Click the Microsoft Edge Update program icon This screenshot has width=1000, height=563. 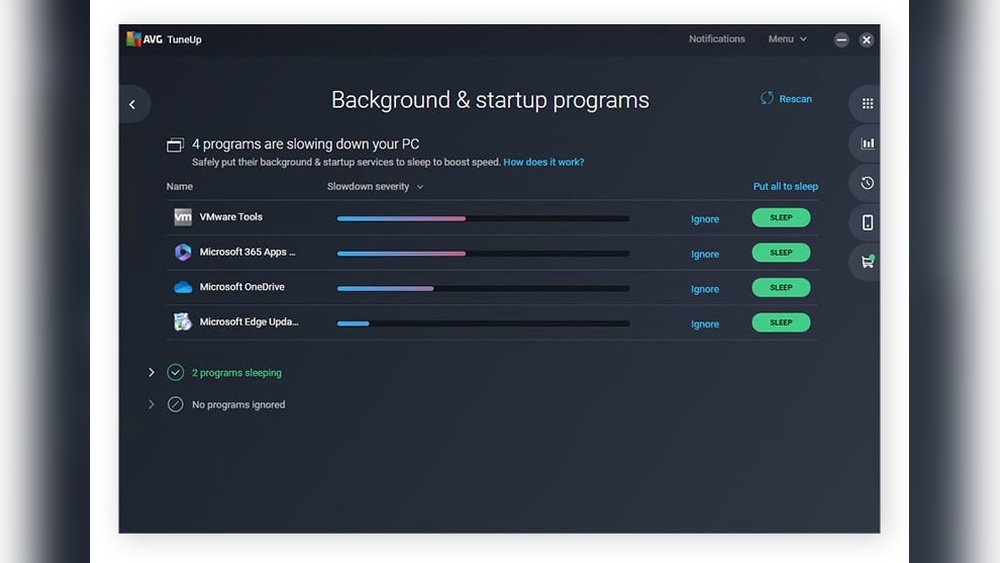(182, 322)
